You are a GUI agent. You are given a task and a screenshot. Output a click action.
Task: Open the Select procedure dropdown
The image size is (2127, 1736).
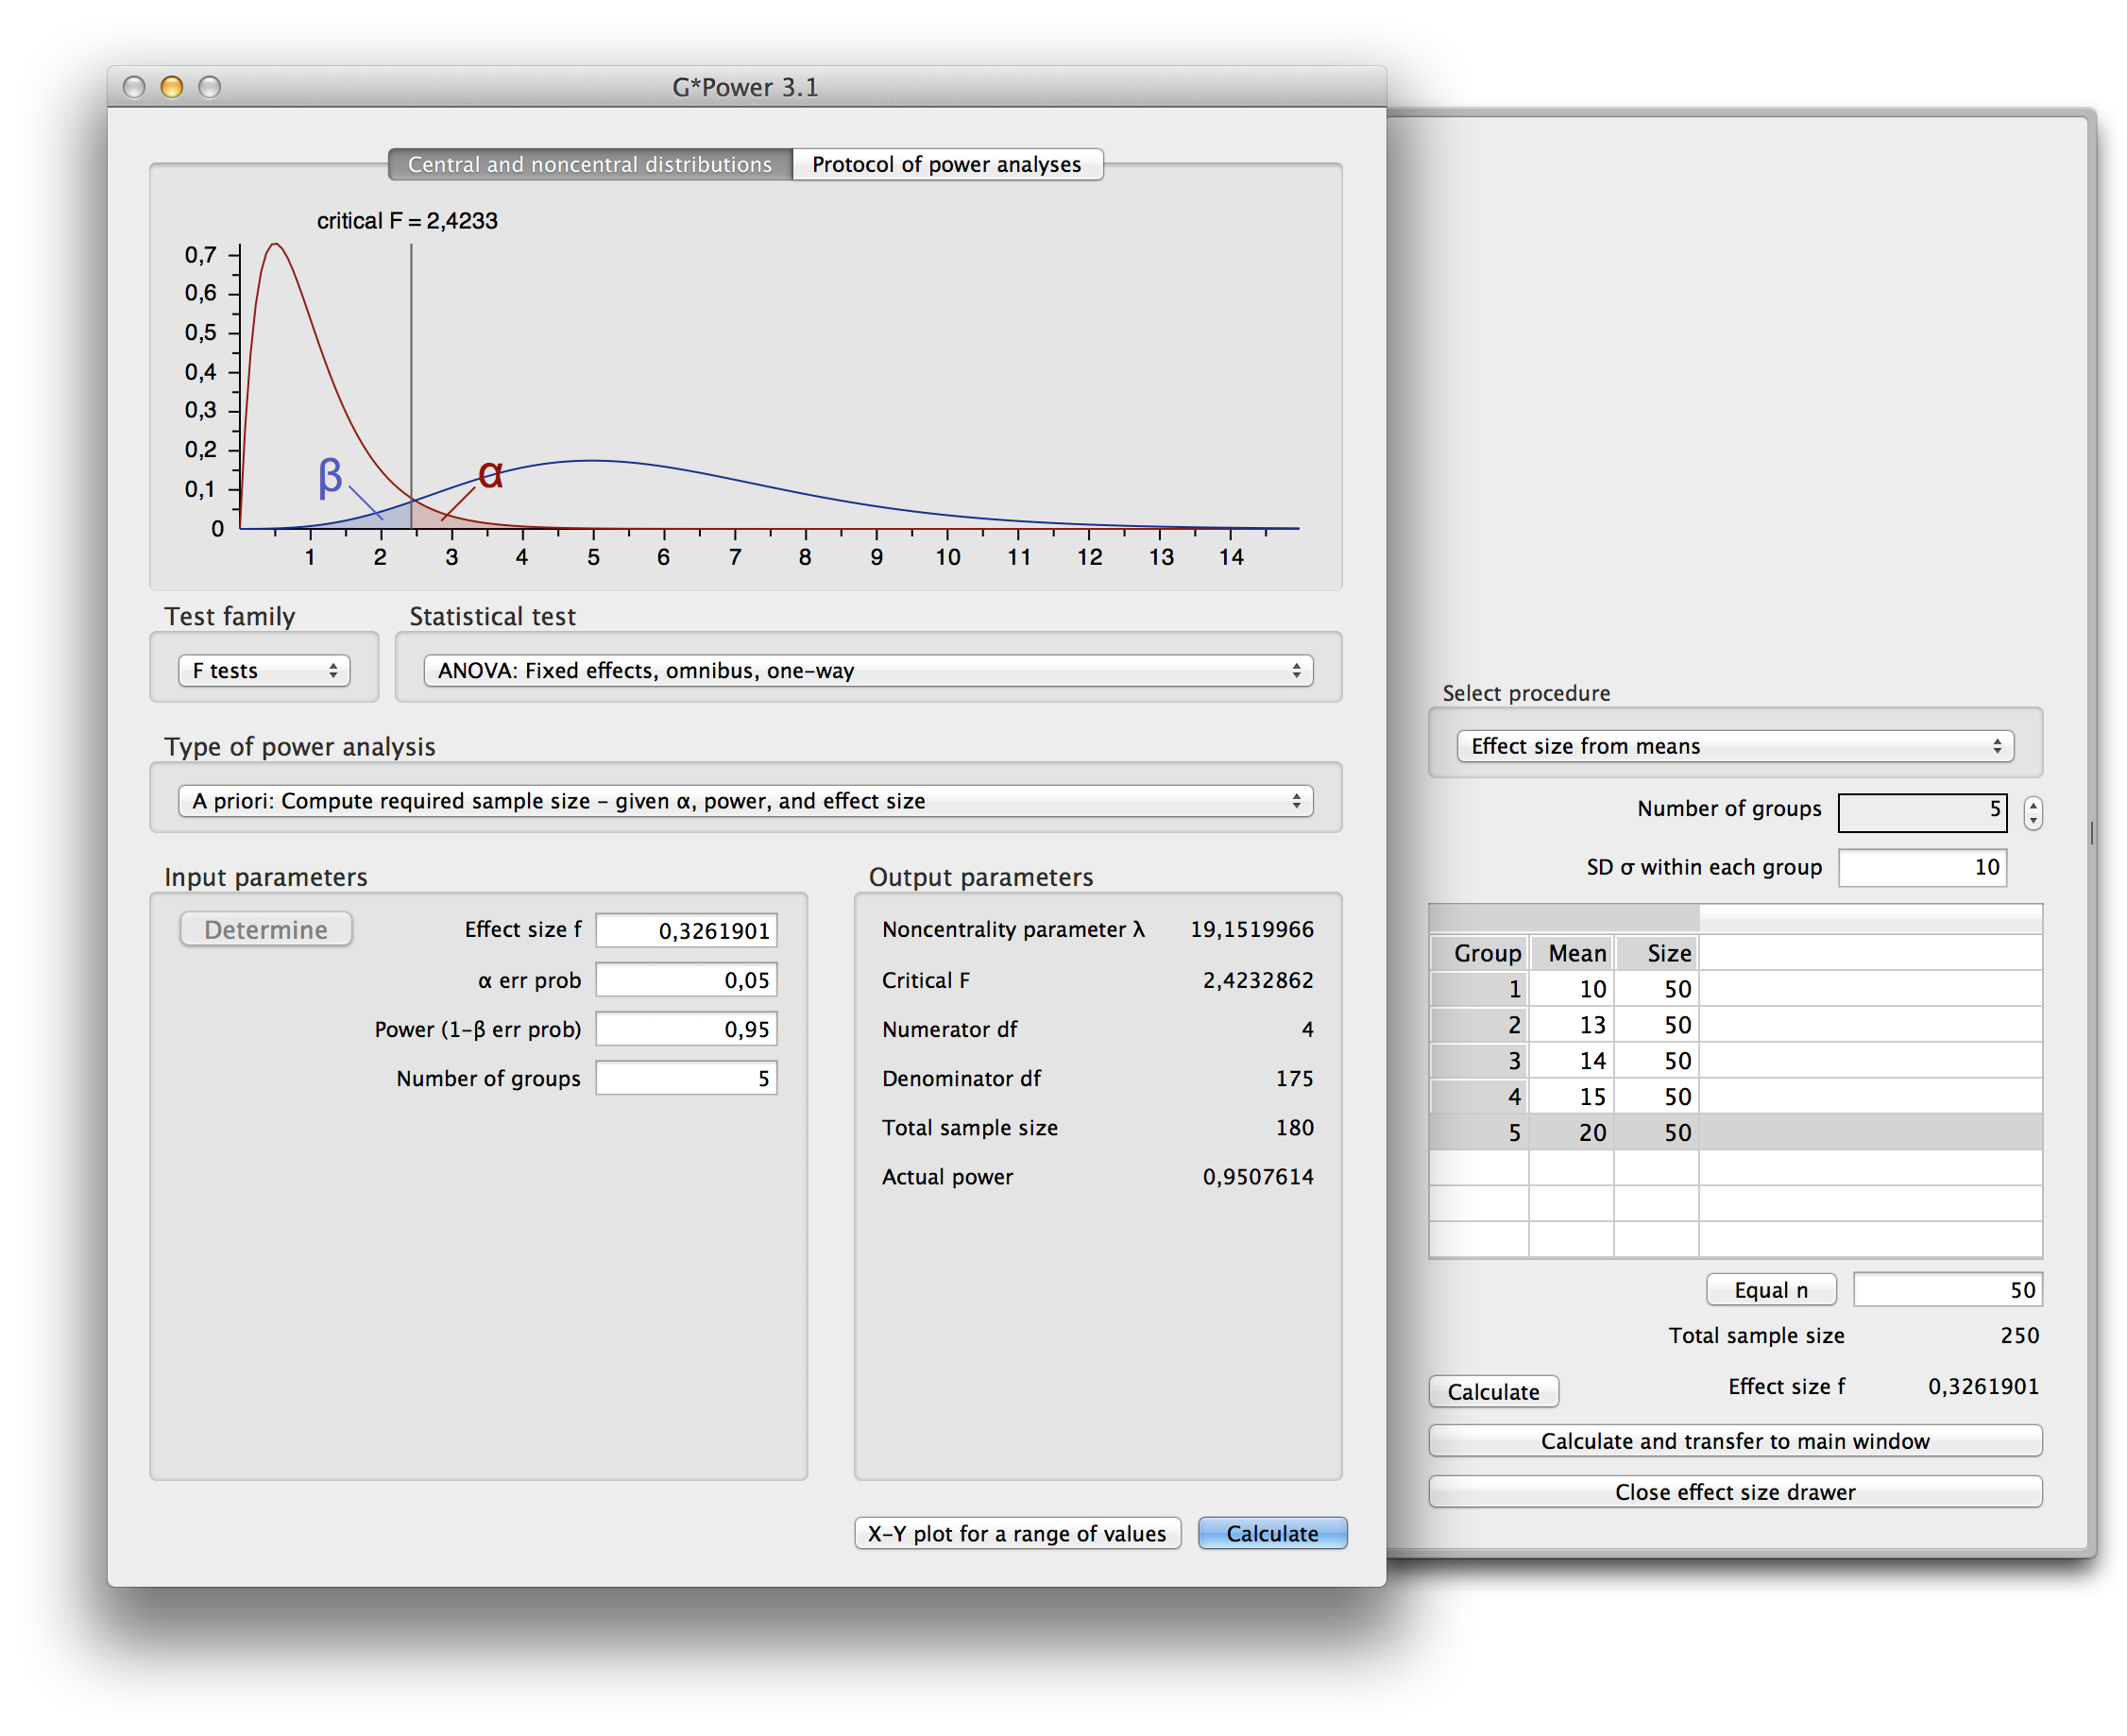coord(1734,746)
